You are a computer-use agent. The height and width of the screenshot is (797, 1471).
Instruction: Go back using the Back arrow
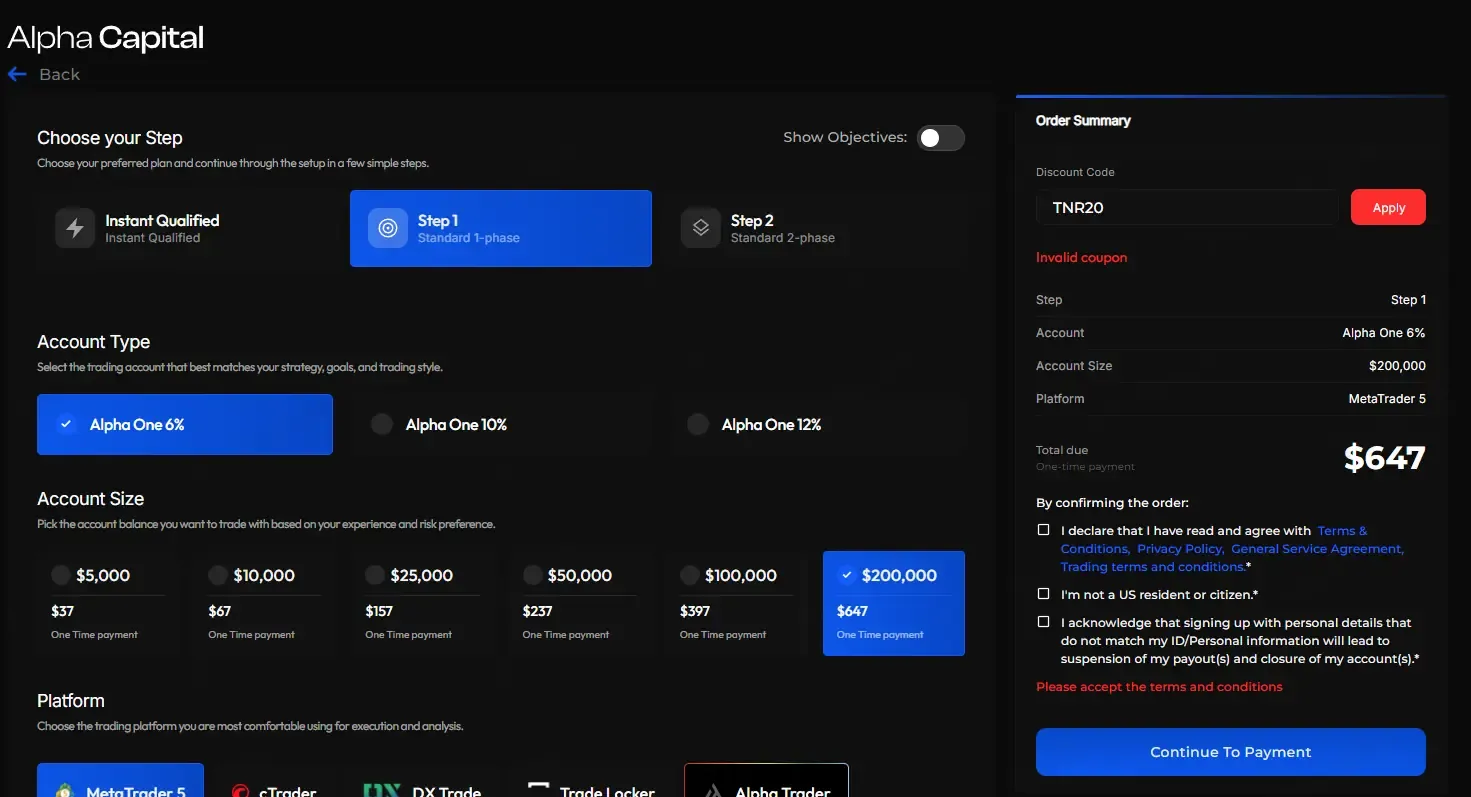coord(44,74)
